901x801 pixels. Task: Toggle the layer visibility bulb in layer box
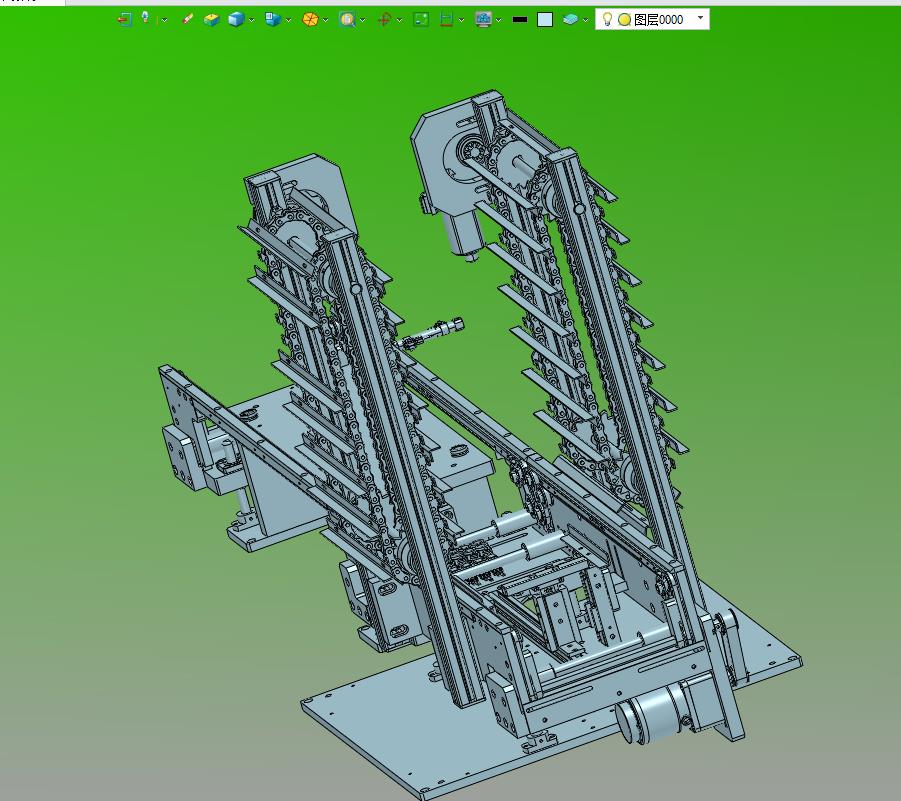(606, 19)
